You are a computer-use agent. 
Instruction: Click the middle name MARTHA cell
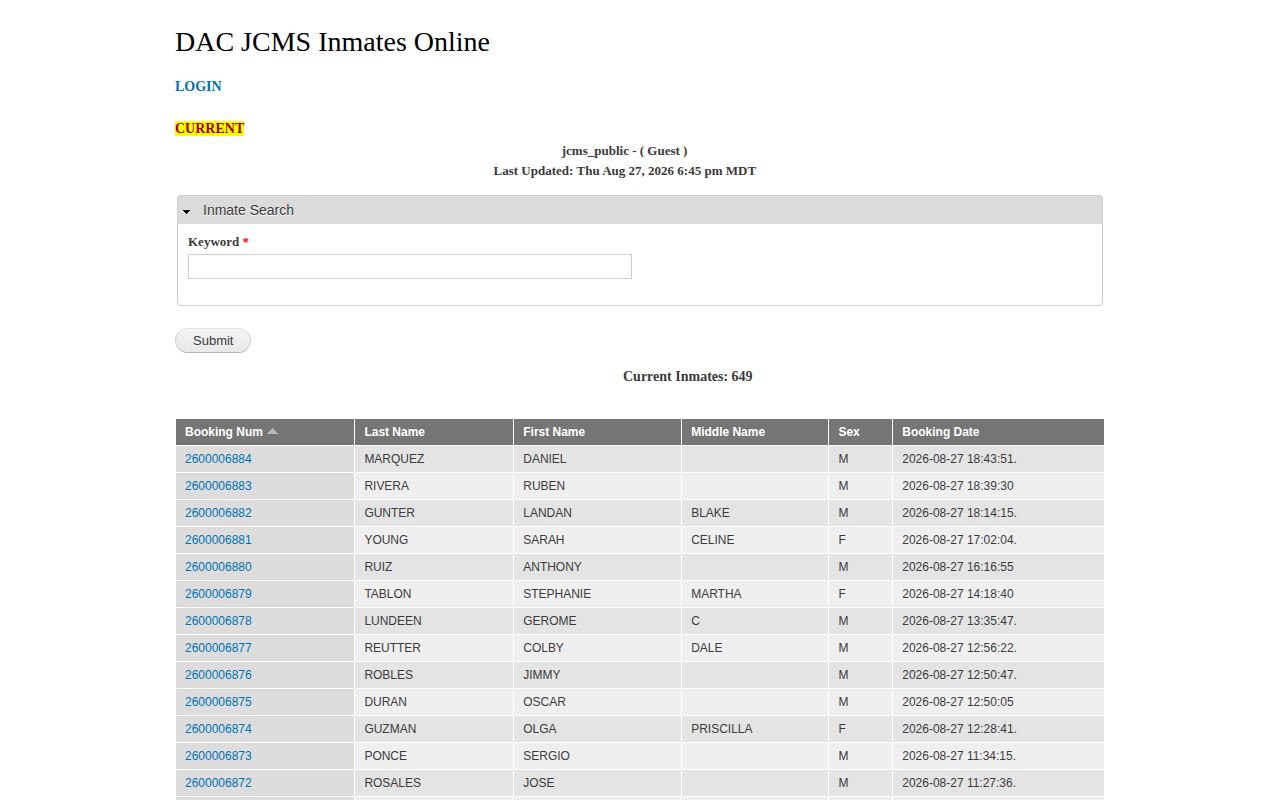(755, 594)
